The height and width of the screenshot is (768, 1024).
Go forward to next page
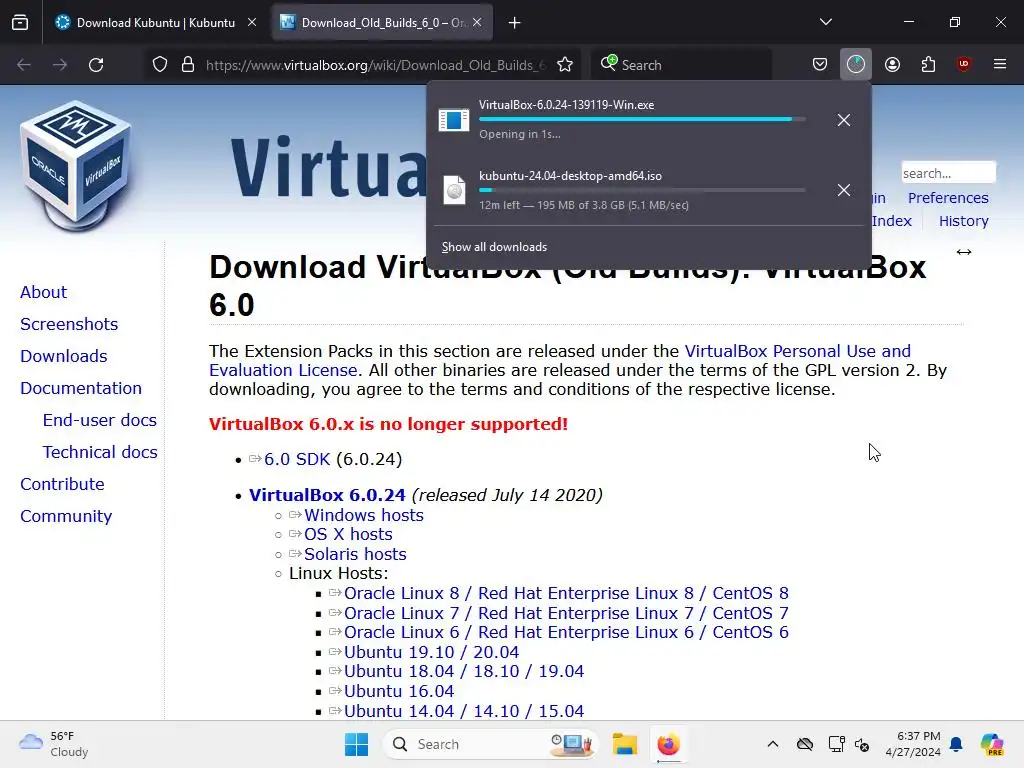[x=60, y=65]
